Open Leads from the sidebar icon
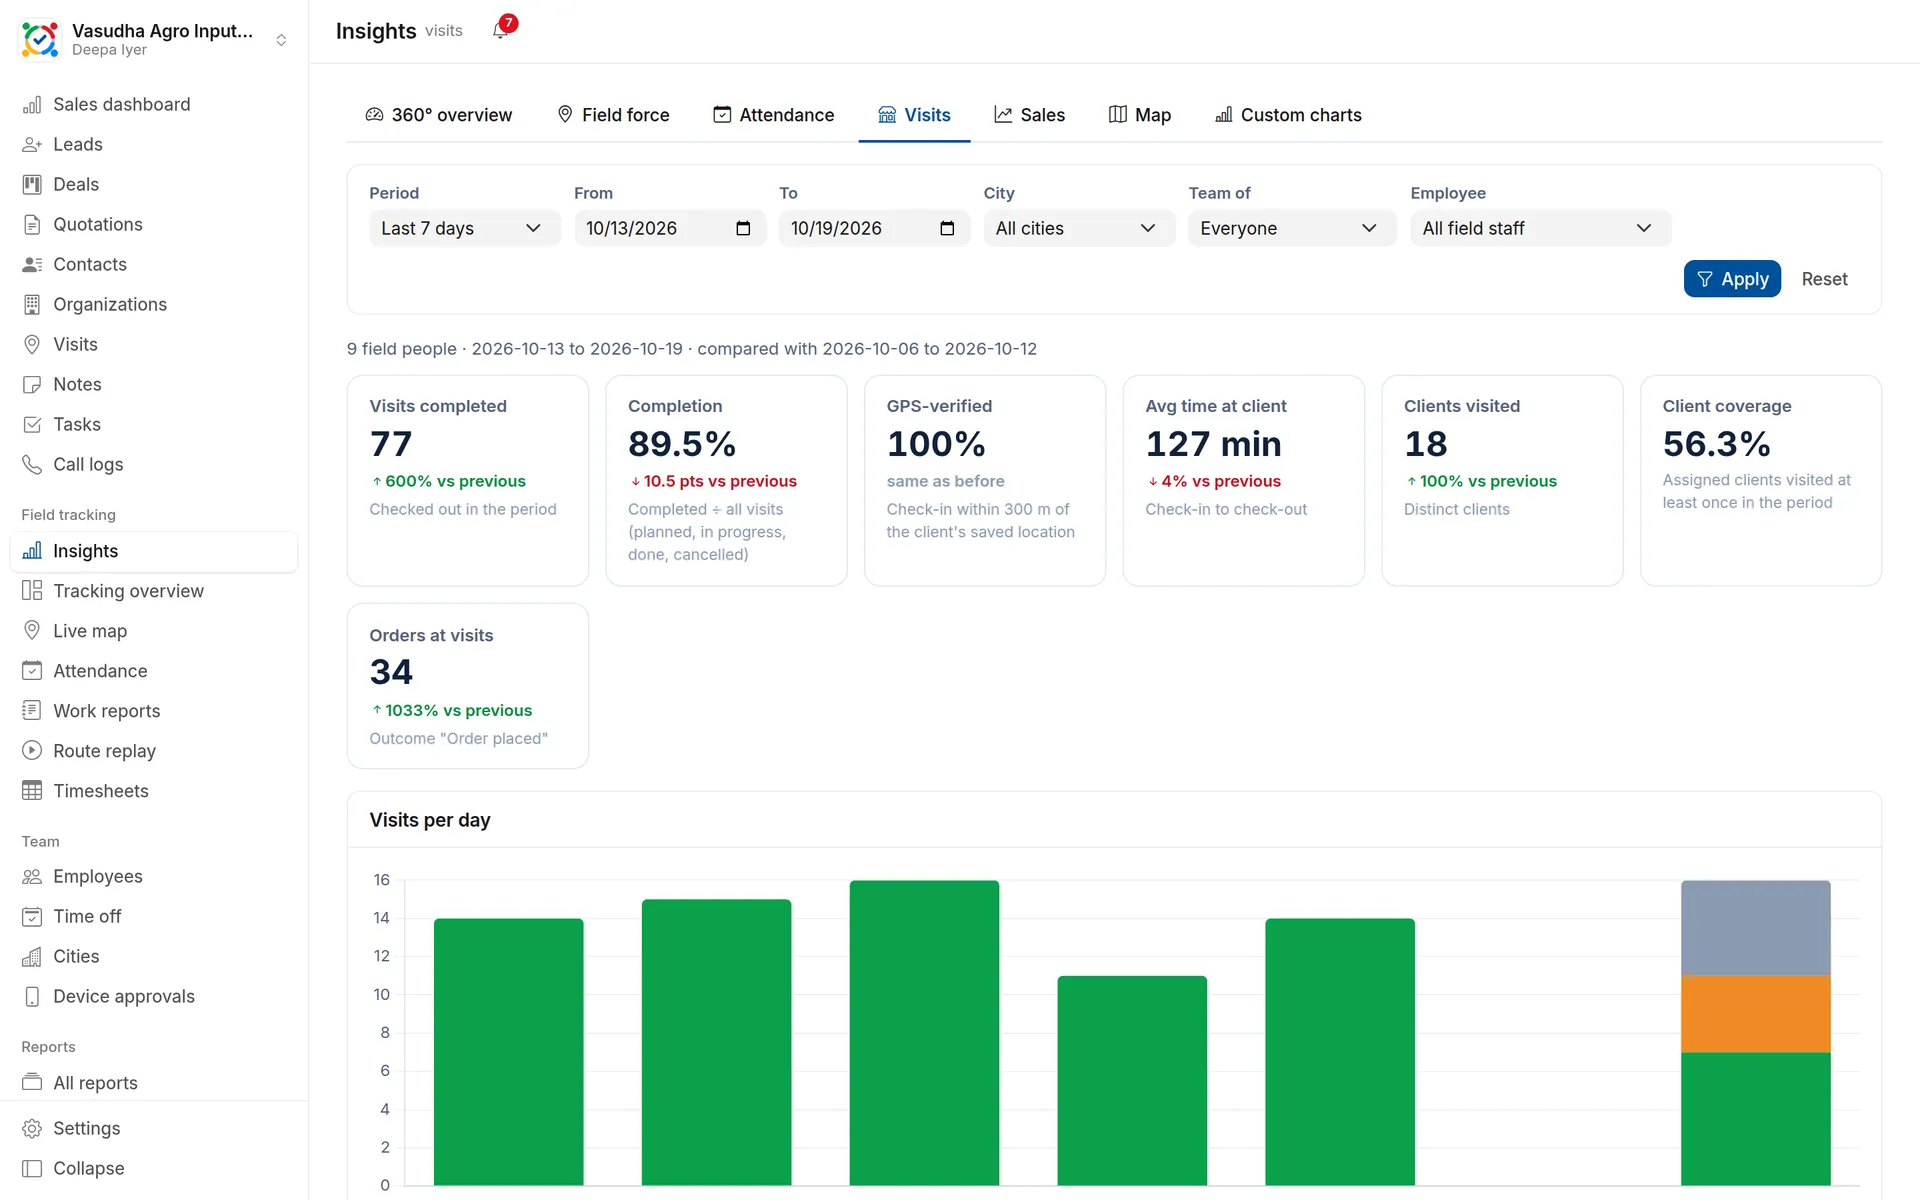The height and width of the screenshot is (1200, 1920). pyautogui.click(x=32, y=145)
